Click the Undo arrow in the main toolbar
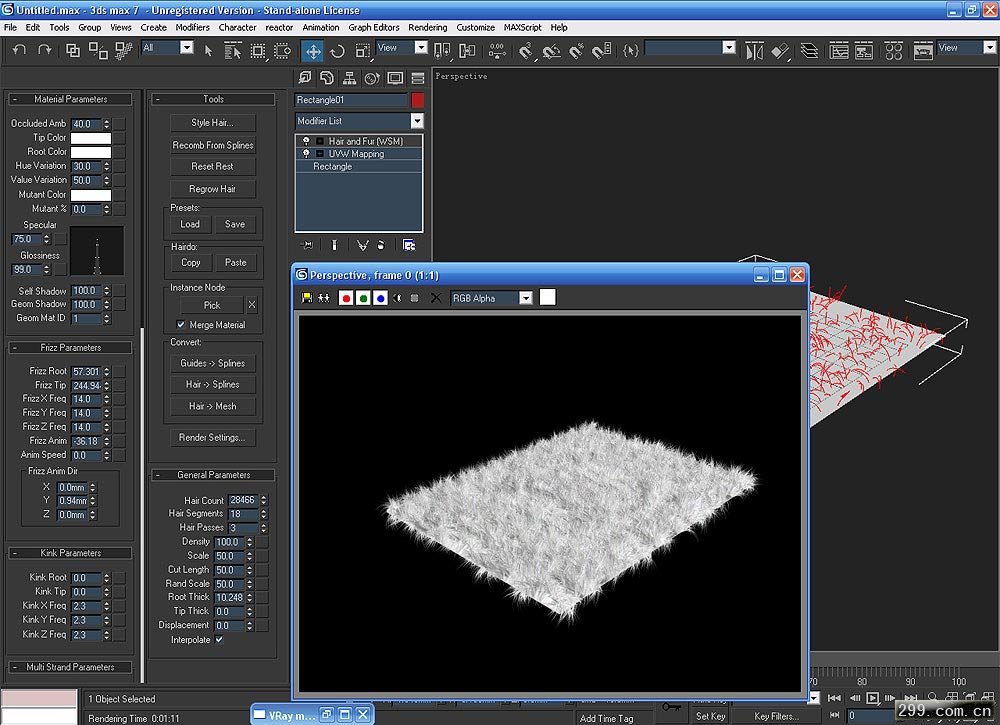Viewport: 1000px width, 725px height. (x=19, y=50)
